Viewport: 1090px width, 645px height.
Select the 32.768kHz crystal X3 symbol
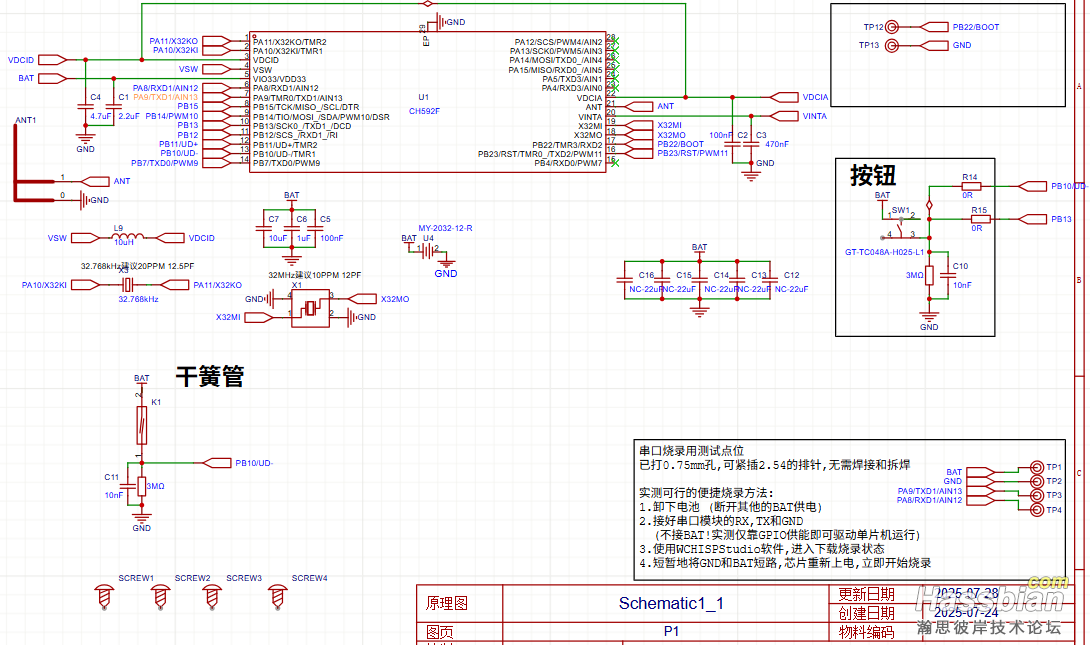tap(127, 284)
